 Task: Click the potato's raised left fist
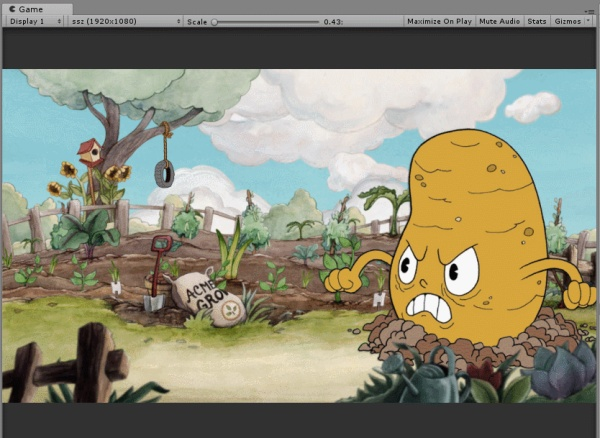click(x=341, y=280)
